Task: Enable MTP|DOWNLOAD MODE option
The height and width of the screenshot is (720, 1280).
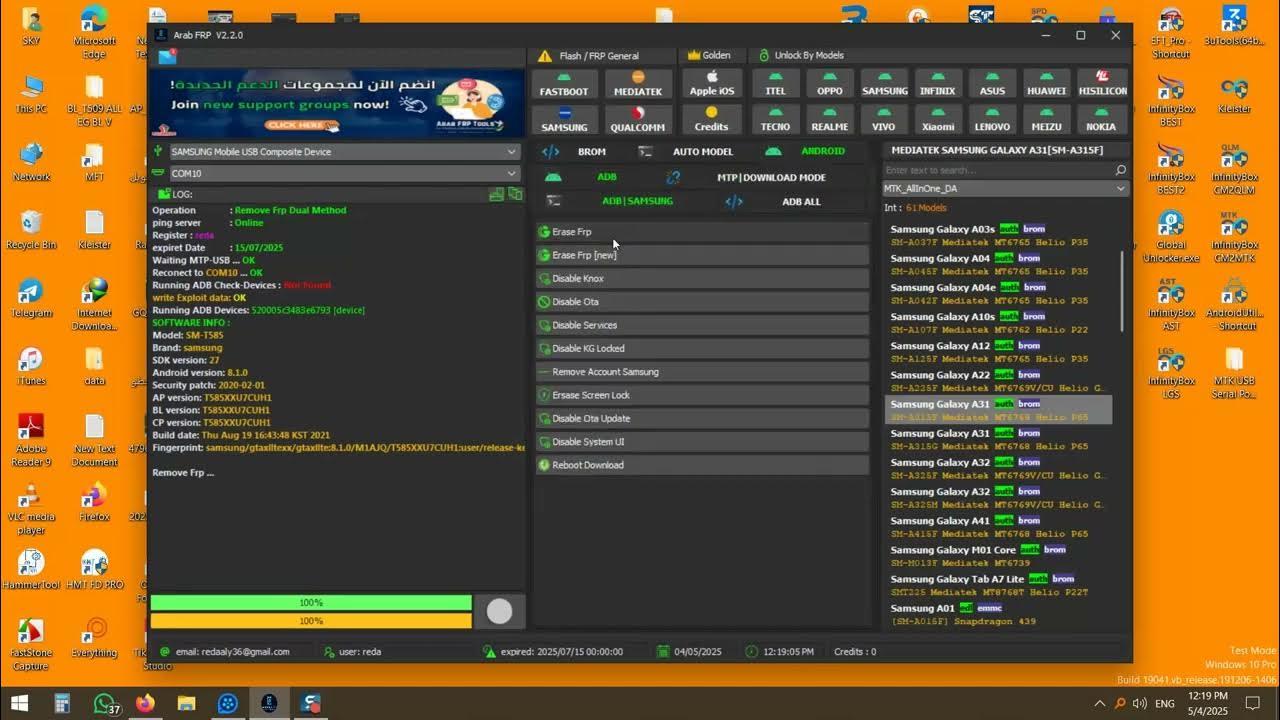Action: (x=770, y=176)
